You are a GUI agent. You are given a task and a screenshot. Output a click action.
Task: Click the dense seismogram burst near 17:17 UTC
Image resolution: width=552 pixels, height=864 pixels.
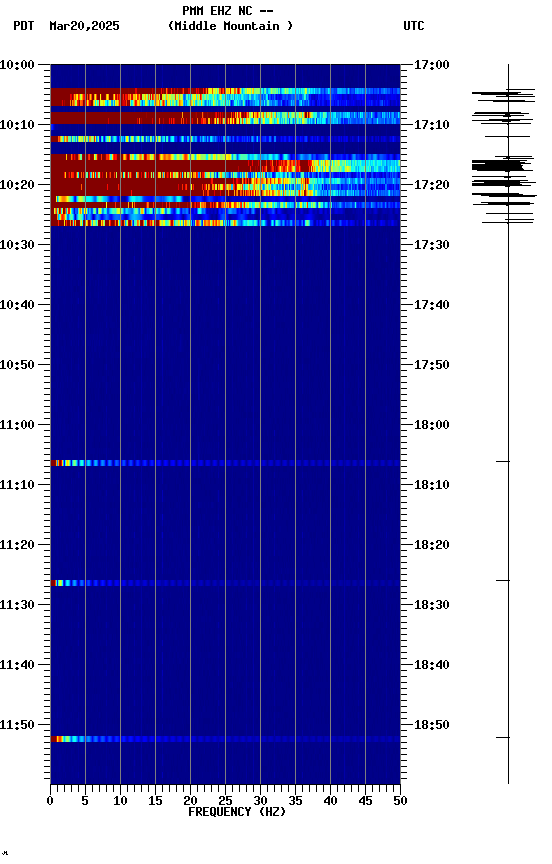[x=499, y=165]
